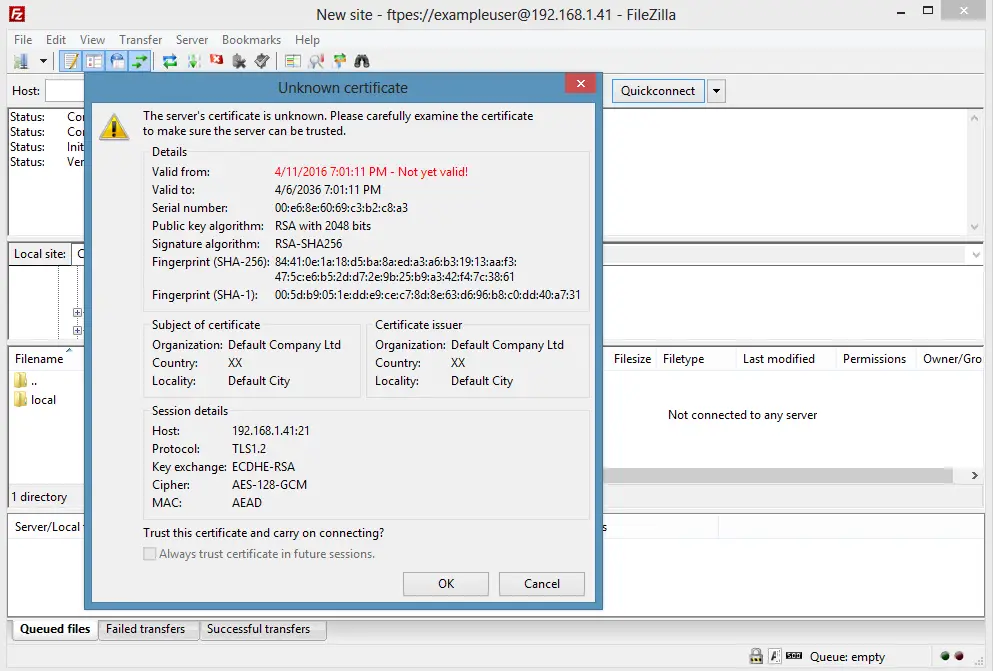
Task: Click the colored list rows toolbar icon
Action: [x=293, y=61]
